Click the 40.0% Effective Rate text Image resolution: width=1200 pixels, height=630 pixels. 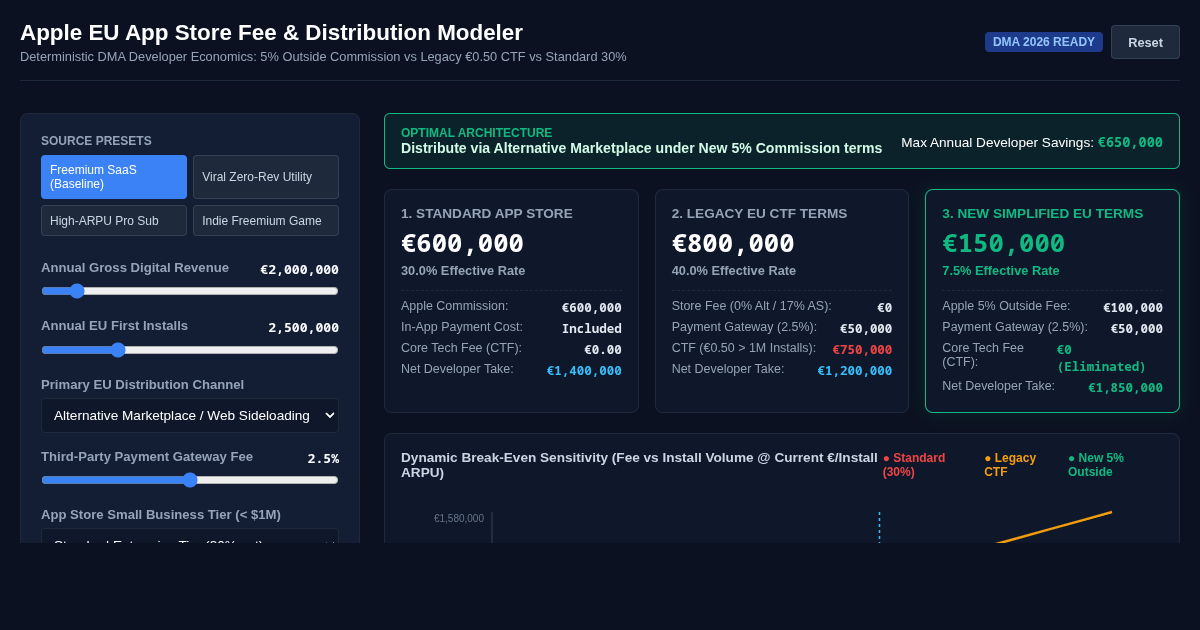pos(734,271)
